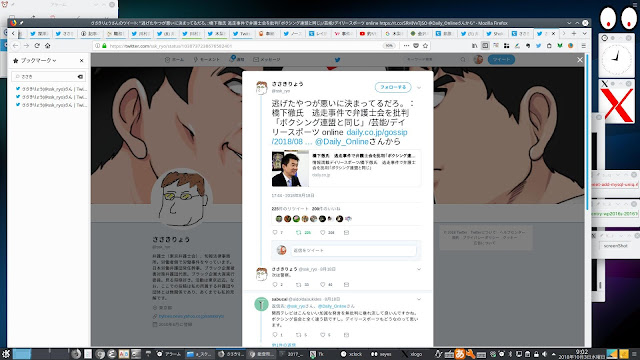This screenshot has height=360, width=640.
Task: Switch to the 'Twit' tab
Action: coord(242,33)
